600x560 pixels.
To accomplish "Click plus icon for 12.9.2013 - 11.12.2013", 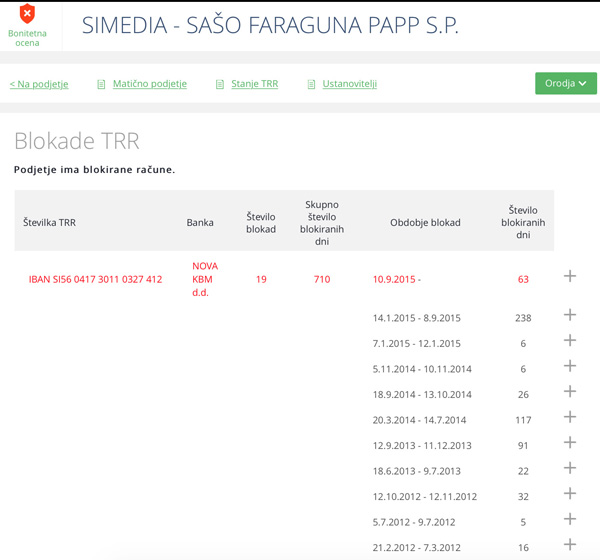I will (x=570, y=443).
